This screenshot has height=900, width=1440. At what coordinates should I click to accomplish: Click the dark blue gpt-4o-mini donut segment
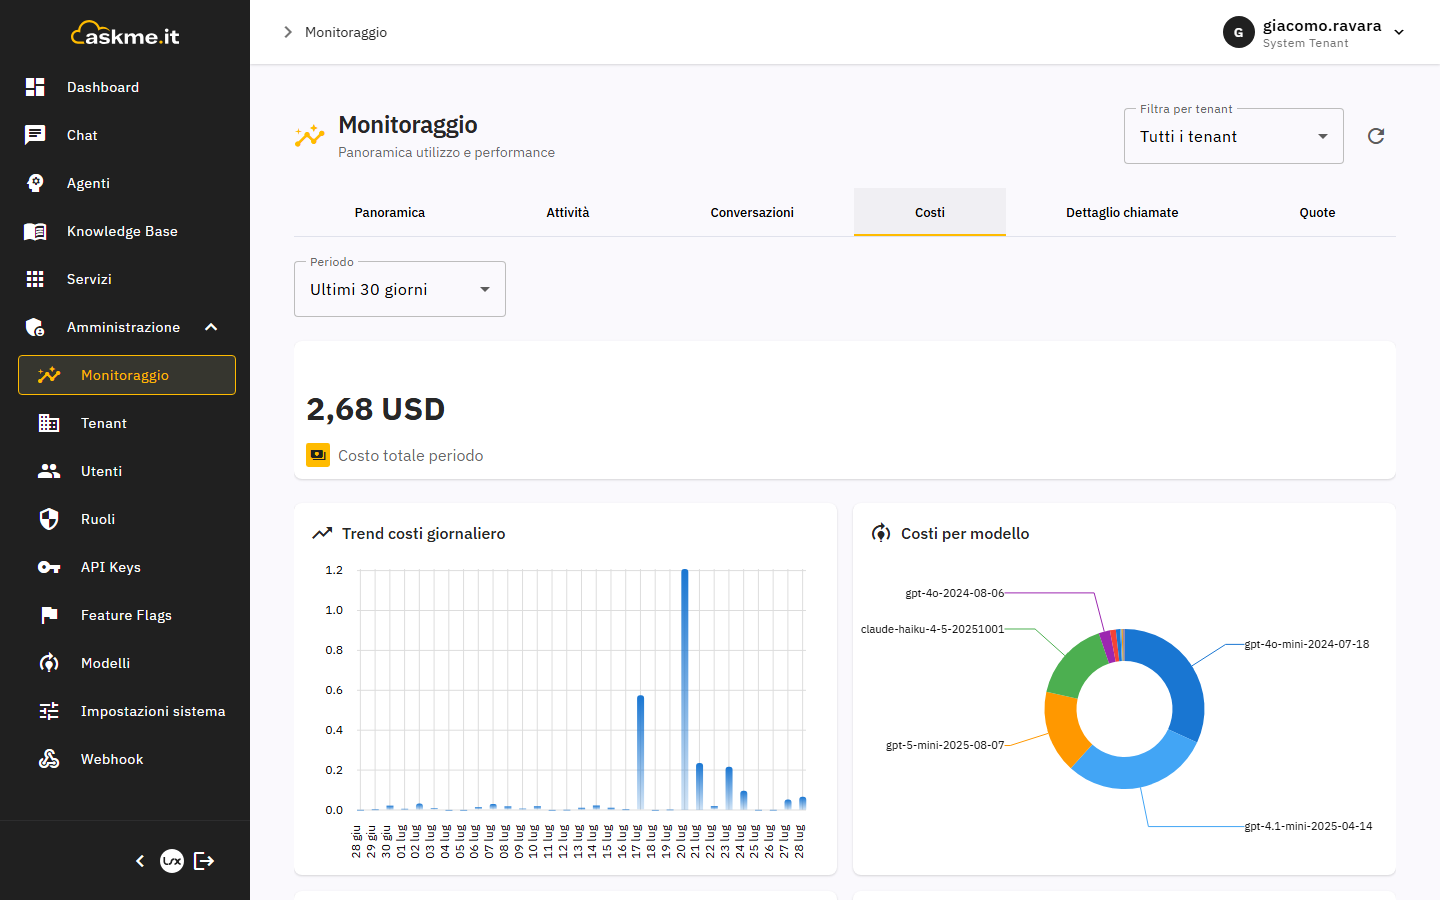(1180, 681)
